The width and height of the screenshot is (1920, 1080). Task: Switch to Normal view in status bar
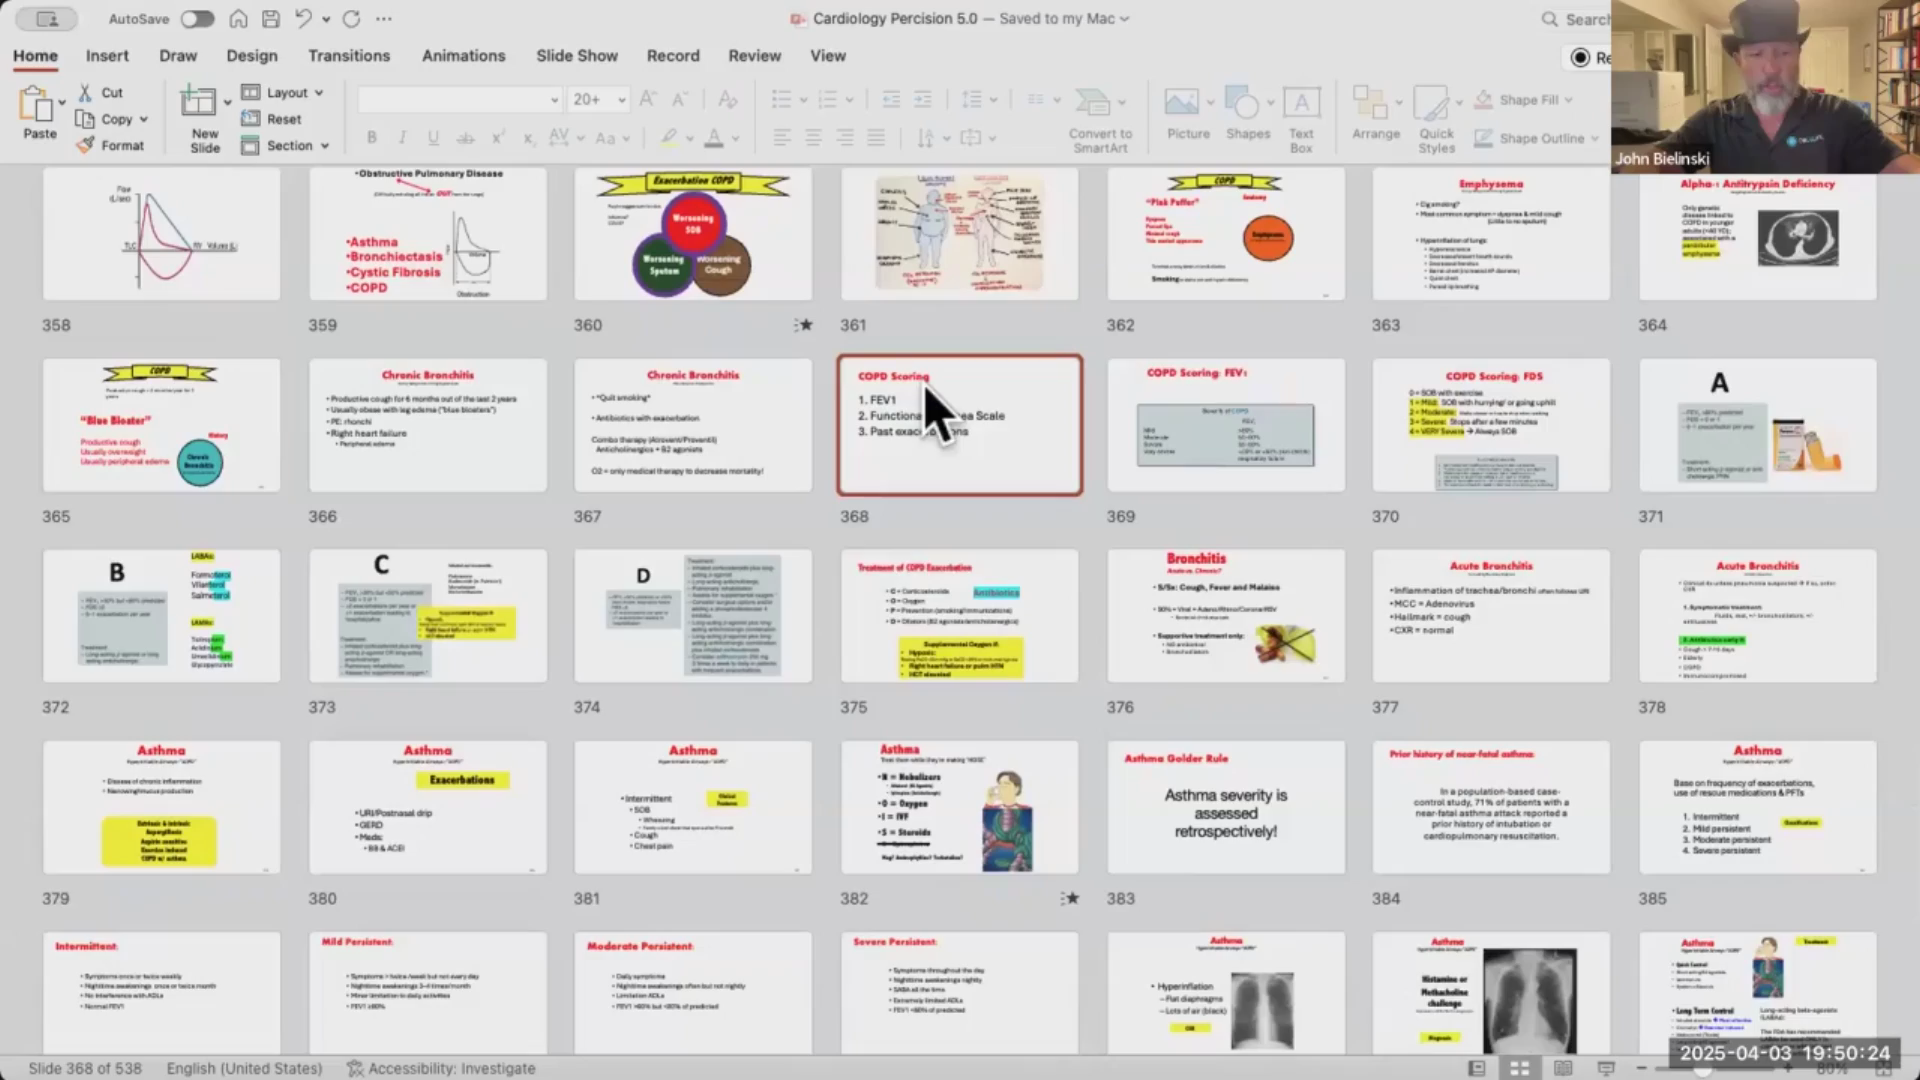pos(1476,1068)
